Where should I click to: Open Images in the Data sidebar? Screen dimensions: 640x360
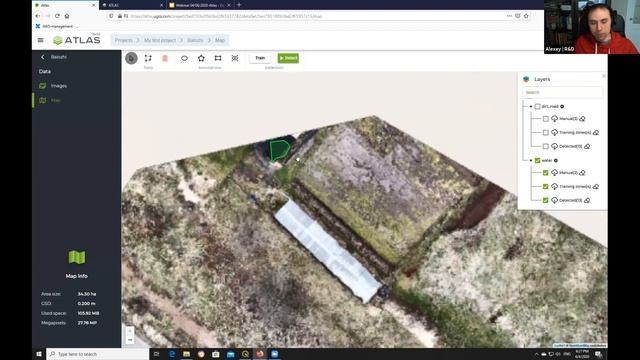pos(59,86)
